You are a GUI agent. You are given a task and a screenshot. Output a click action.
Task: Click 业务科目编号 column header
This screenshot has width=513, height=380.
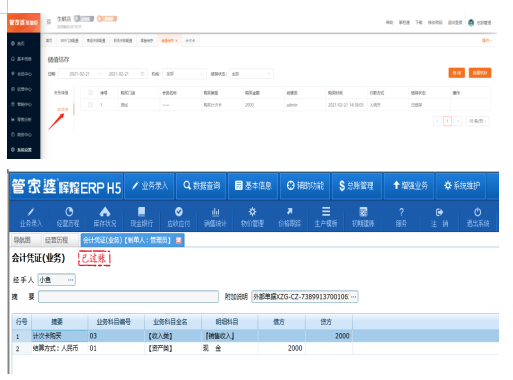tap(116, 322)
